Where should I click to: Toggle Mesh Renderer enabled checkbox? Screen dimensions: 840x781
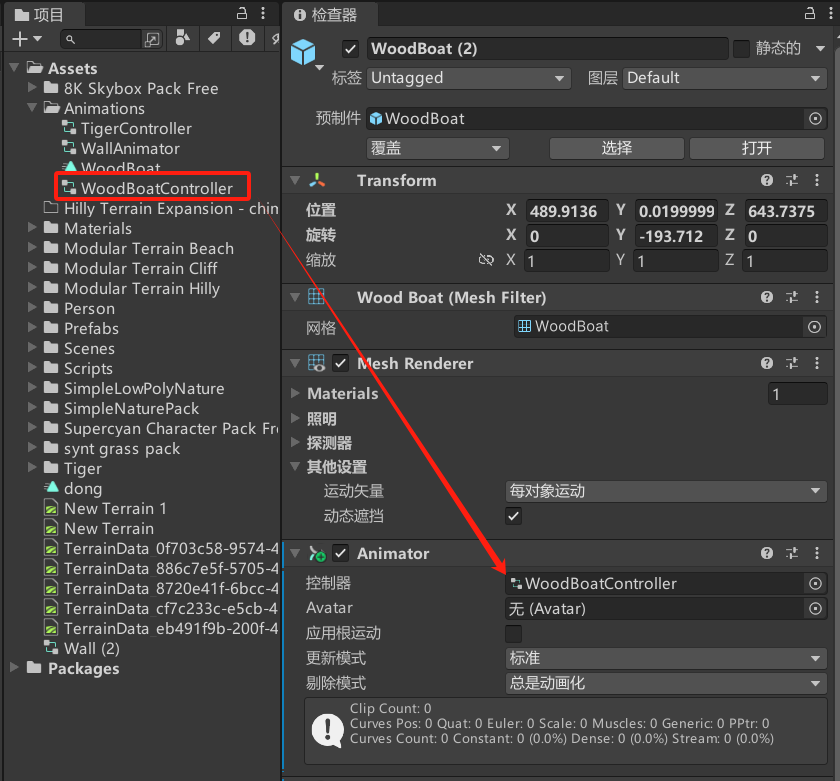coord(341,363)
